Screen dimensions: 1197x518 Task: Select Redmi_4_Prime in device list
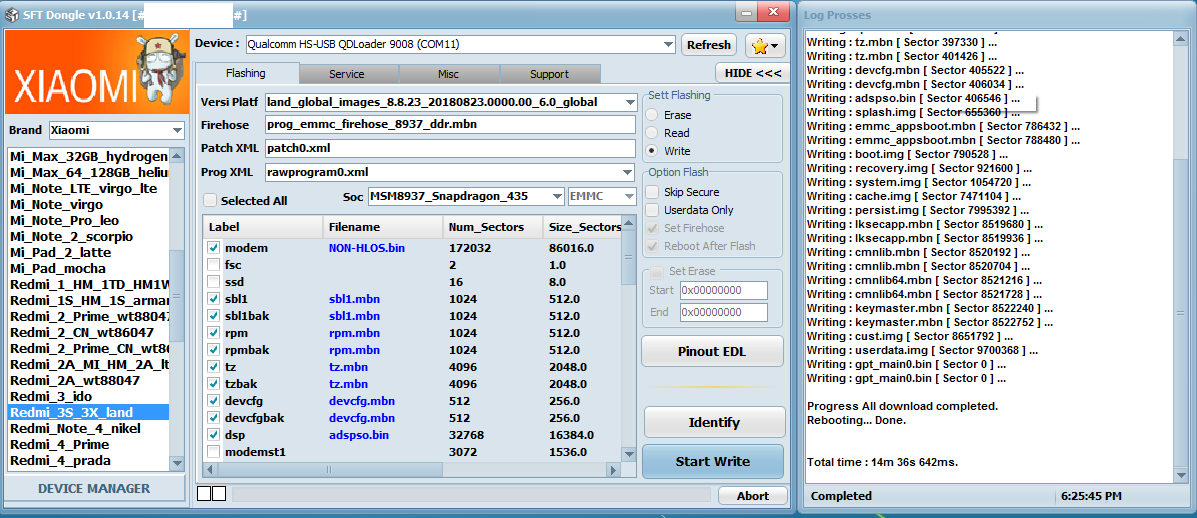click(88, 444)
